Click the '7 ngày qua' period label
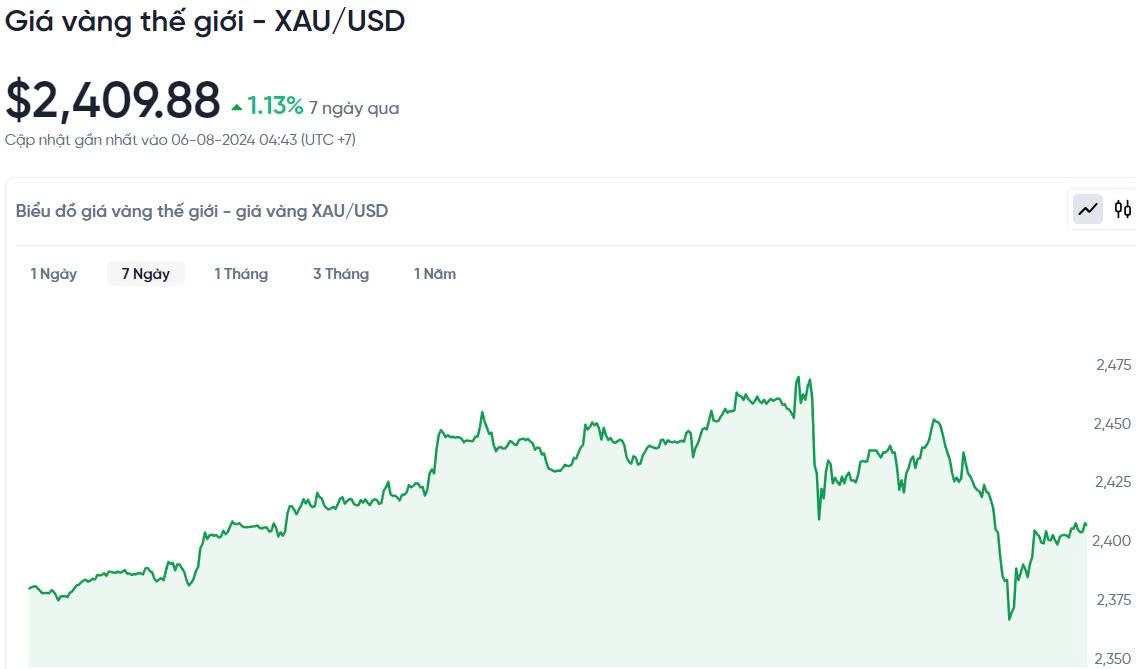This screenshot has height=669, width=1136. coord(354,108)
